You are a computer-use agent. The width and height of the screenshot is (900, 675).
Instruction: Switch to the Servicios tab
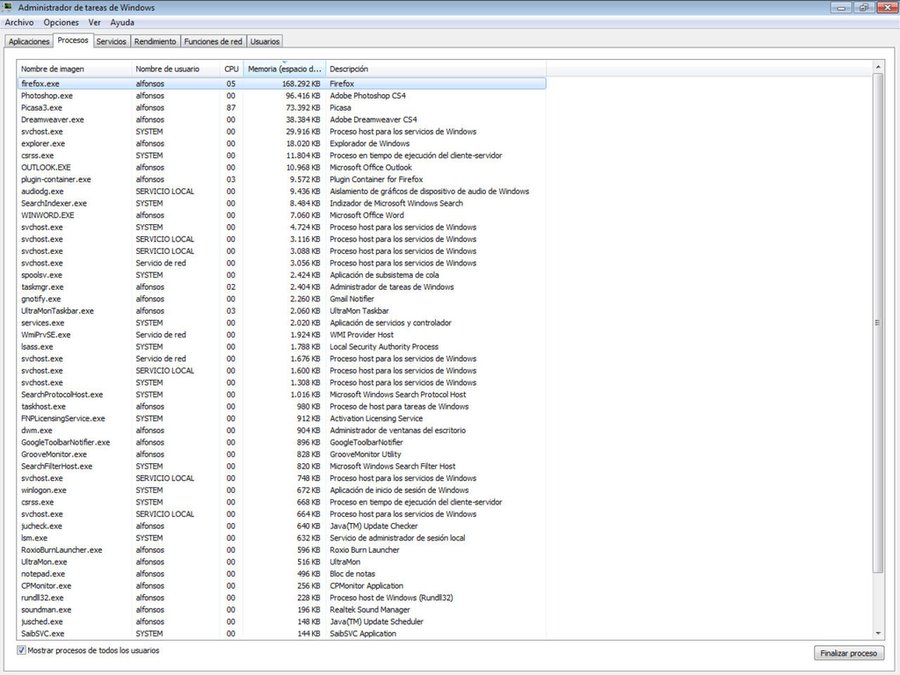111,42
